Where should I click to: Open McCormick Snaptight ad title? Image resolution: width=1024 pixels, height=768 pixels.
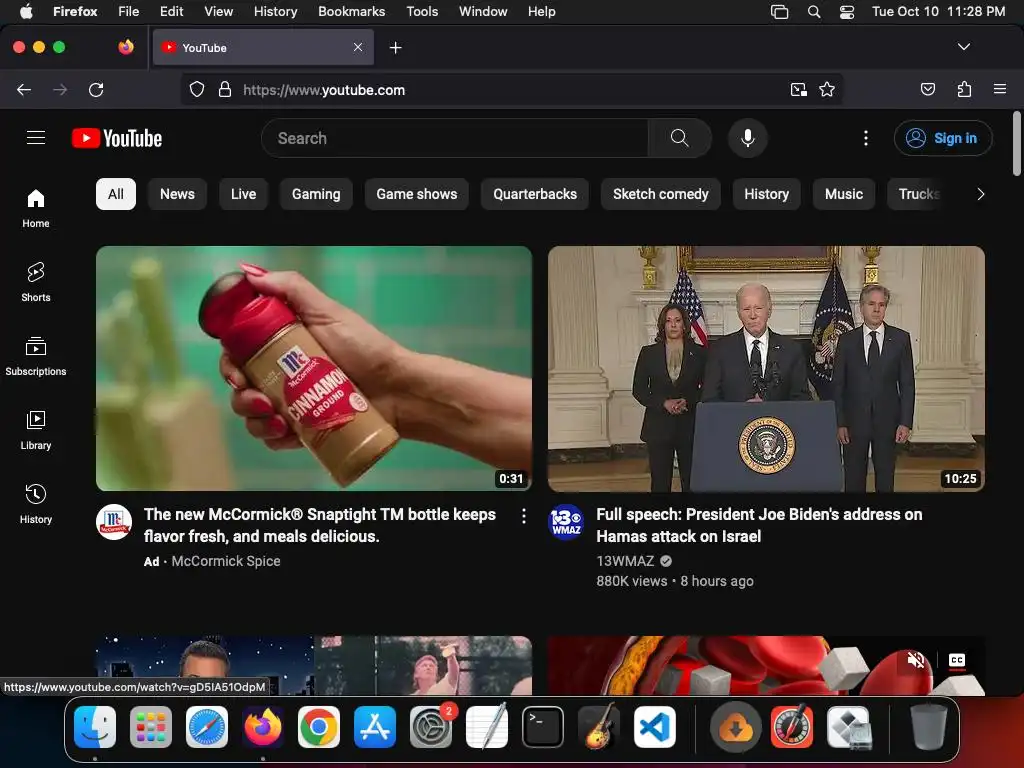coord(320,525)
